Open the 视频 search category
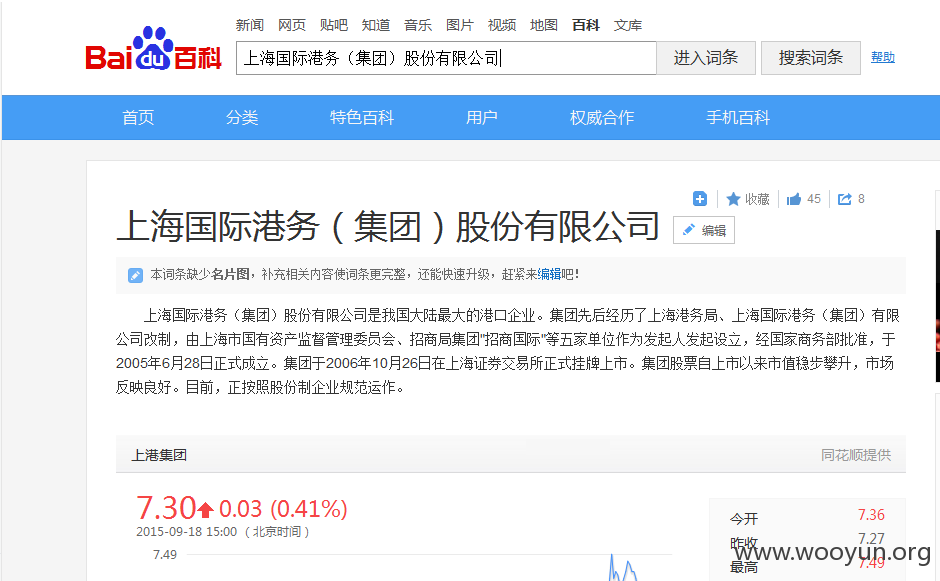 coord(502,25)
